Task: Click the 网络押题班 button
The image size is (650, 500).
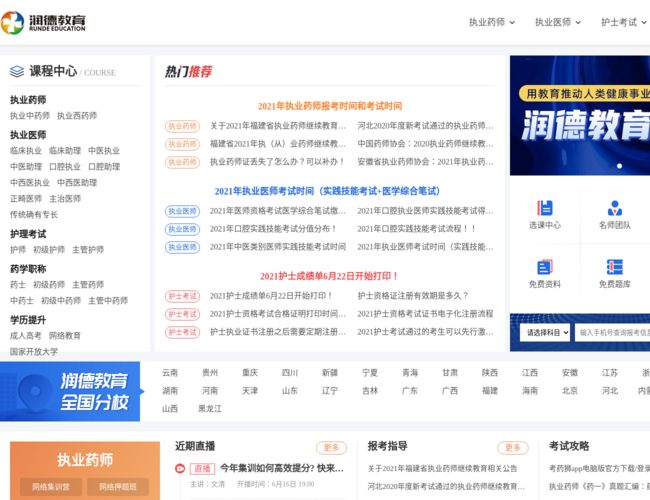Action: pos(118,487)
